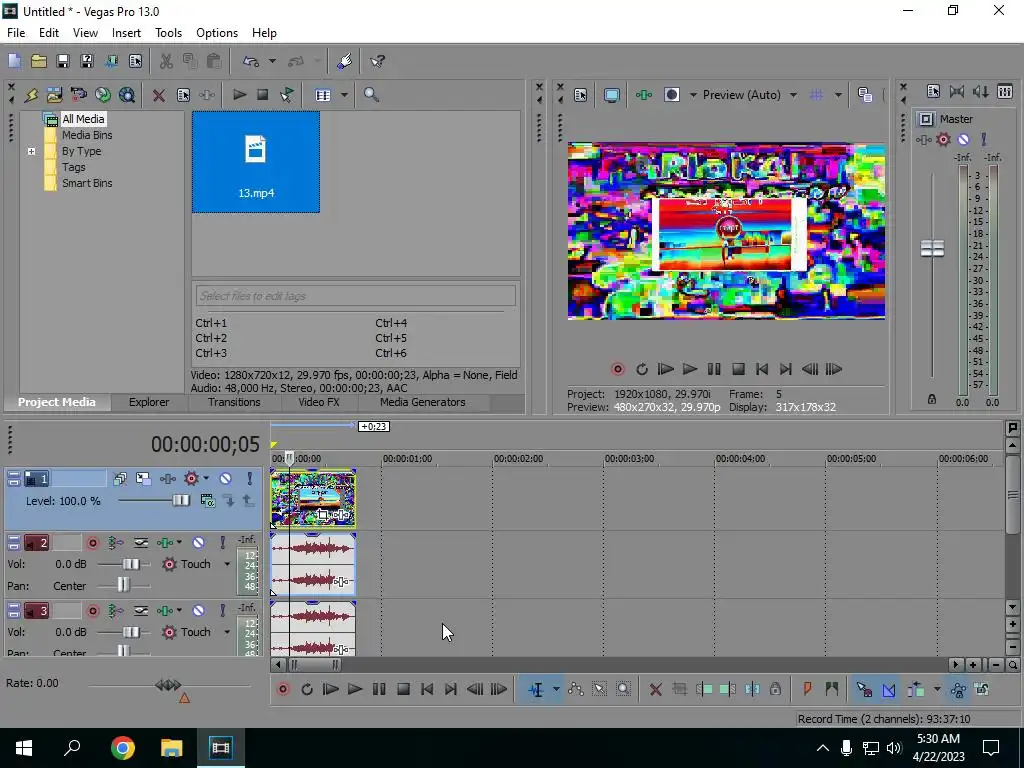The height and width of the screenshot is (768, 1024).
Task: Click the Split Screen View icon
Action: point(672,95)
